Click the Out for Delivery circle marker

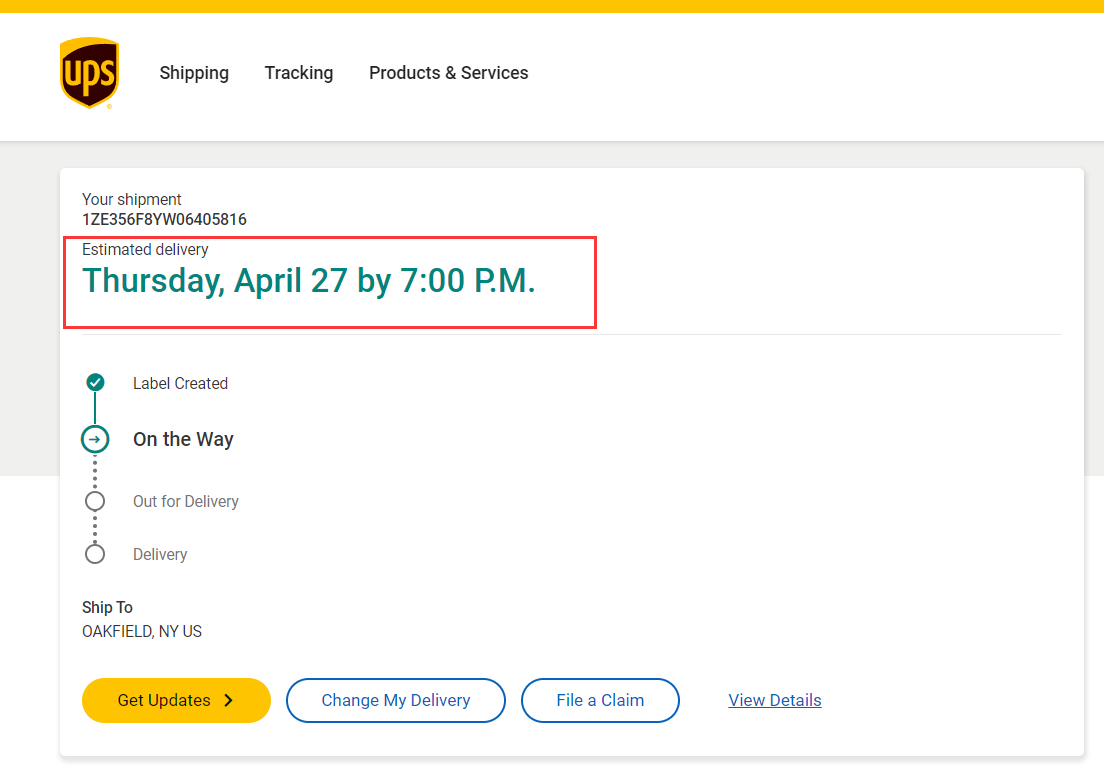(95, 501)
